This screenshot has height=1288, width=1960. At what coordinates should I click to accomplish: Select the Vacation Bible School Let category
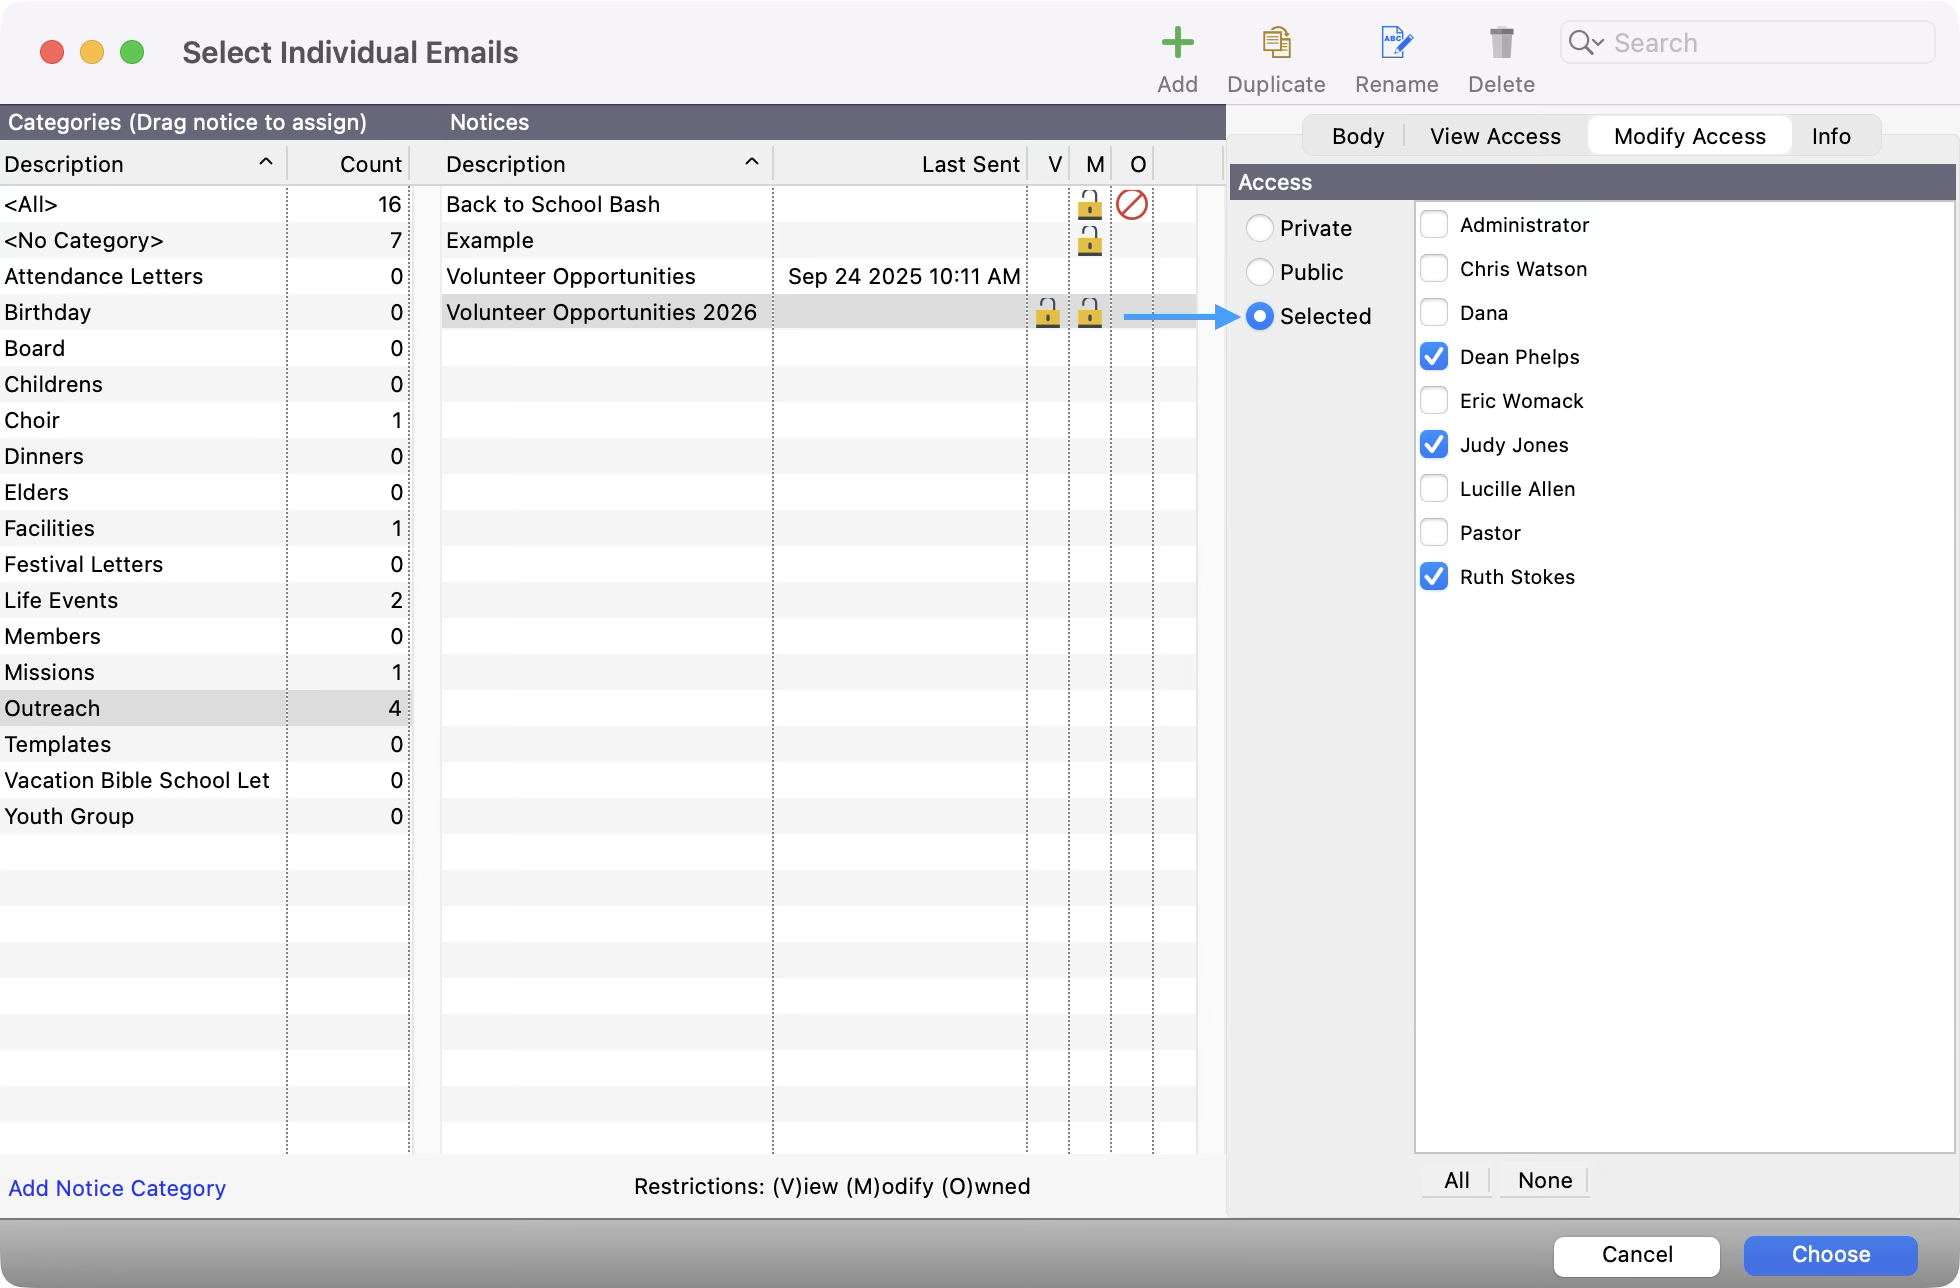205,780
